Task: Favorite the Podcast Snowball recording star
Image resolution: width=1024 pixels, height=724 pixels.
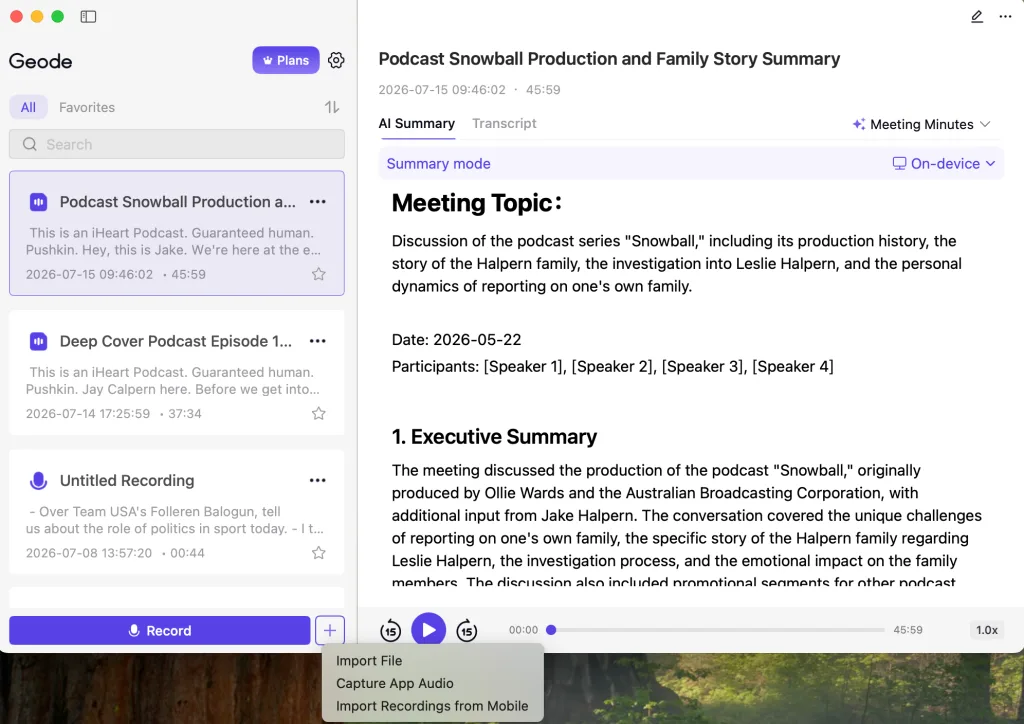Action: click(318, 274)
